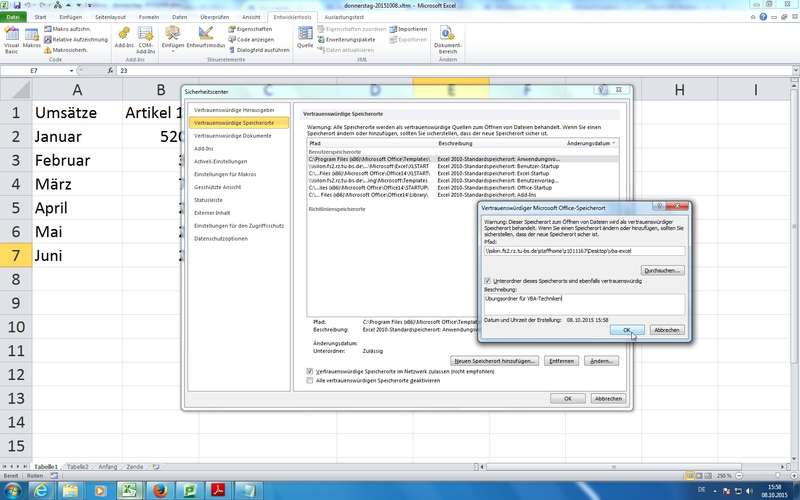Start Makro aufzeichnen in the Code group
Screen dimensions: 800x500
67,29
